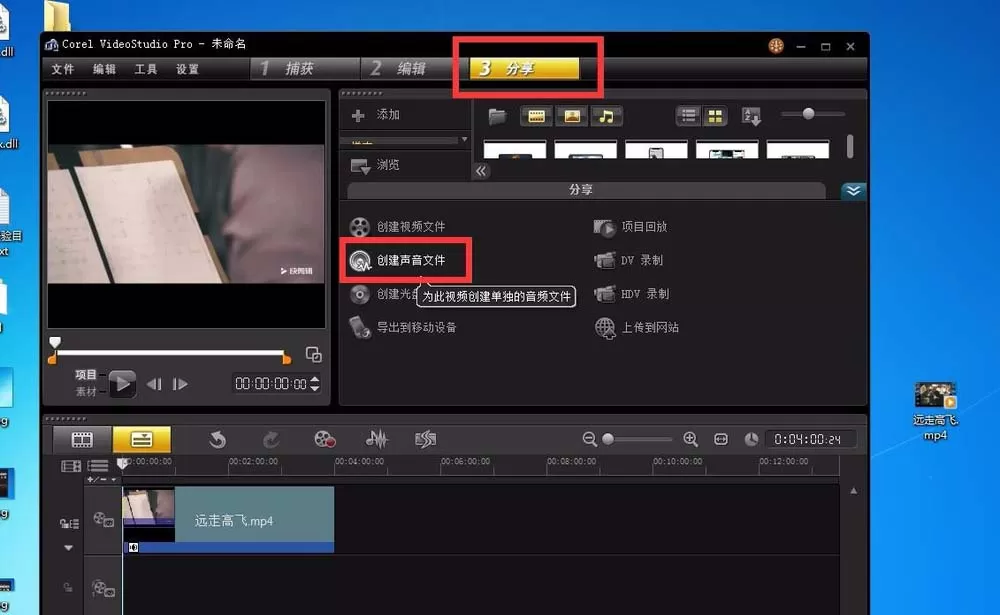Select 素材 play mode
This screenshot has width=1000, height=615.
pos(85,391)
